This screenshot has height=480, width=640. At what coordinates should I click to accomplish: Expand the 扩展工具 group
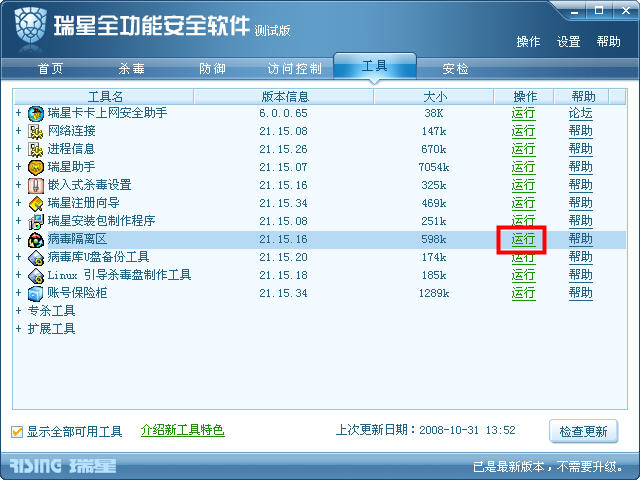[18, 329]
